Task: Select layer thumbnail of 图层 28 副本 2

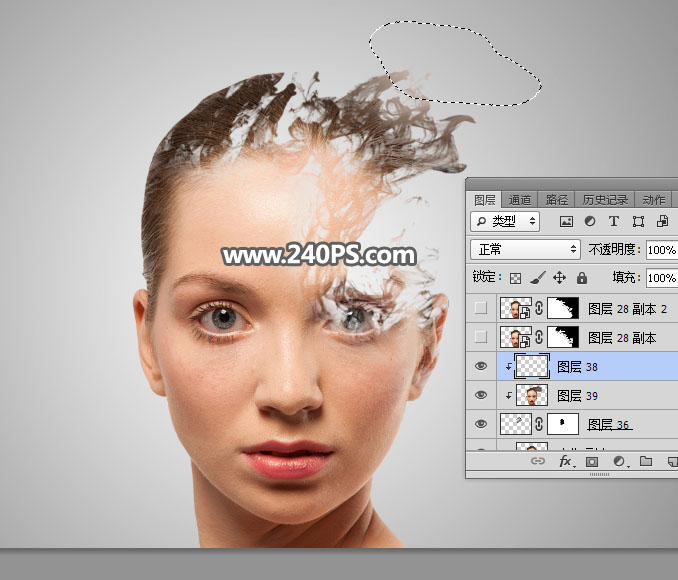Action: pyautogui.click(x=515, y=308)
